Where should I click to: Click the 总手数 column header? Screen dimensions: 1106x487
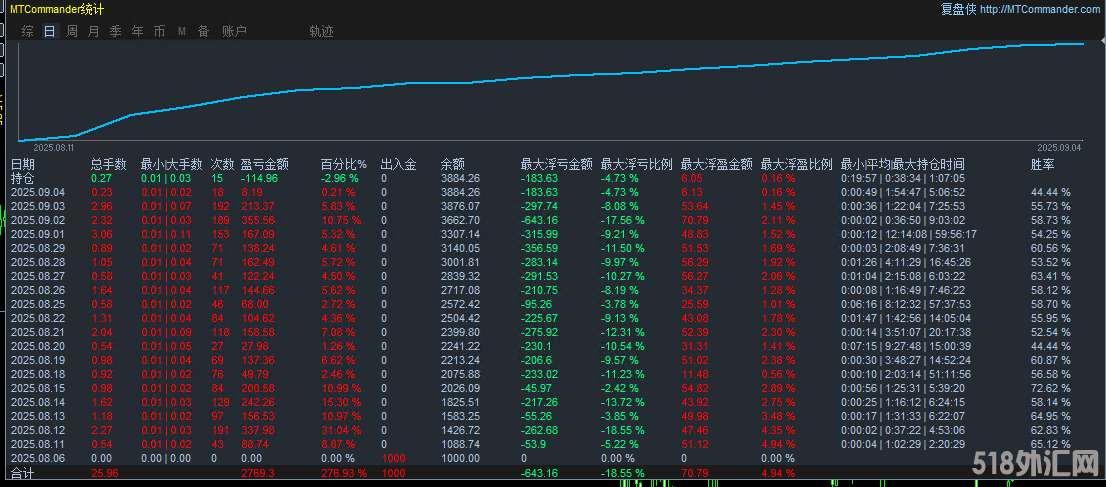109,164
